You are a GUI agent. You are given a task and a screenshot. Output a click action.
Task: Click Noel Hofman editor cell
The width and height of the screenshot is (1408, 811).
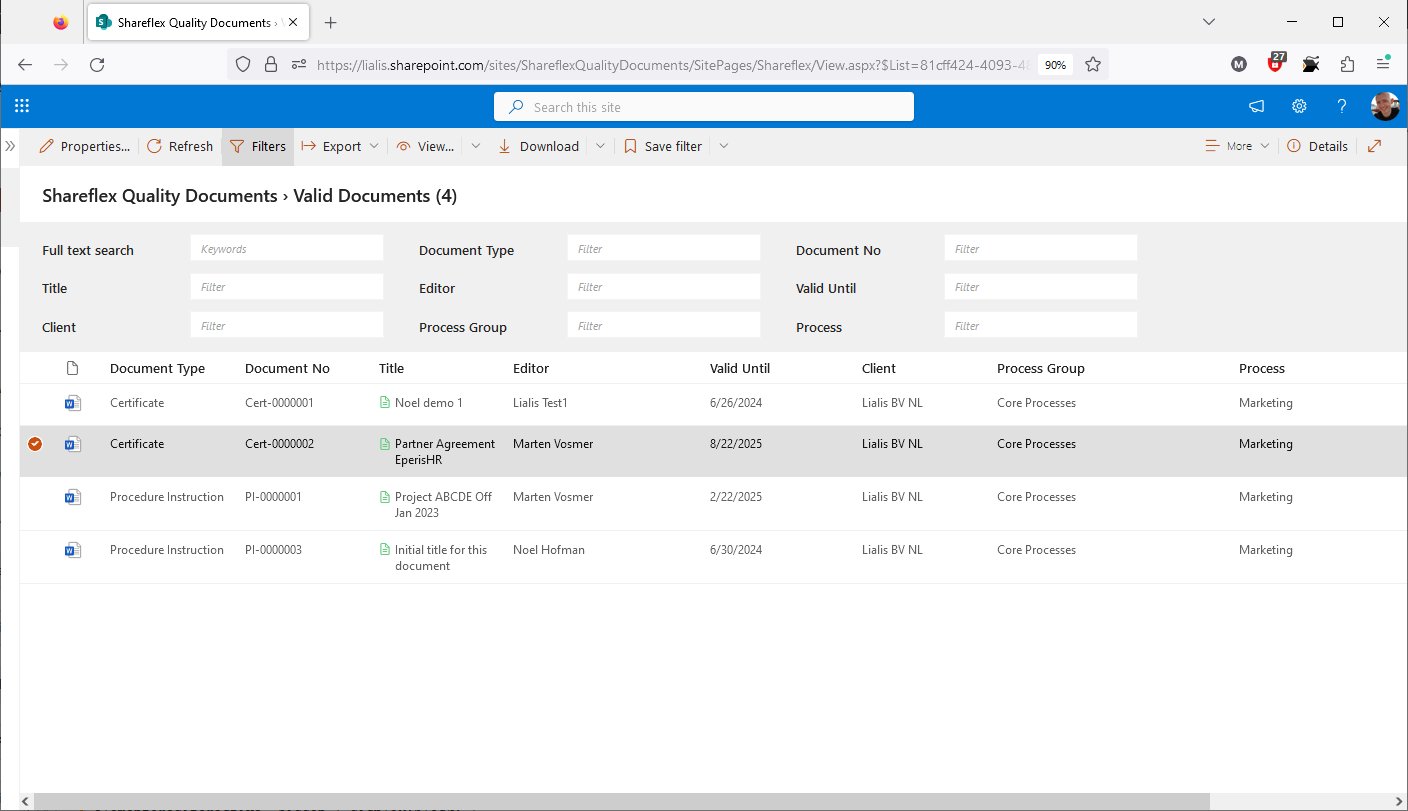(549, 550)
